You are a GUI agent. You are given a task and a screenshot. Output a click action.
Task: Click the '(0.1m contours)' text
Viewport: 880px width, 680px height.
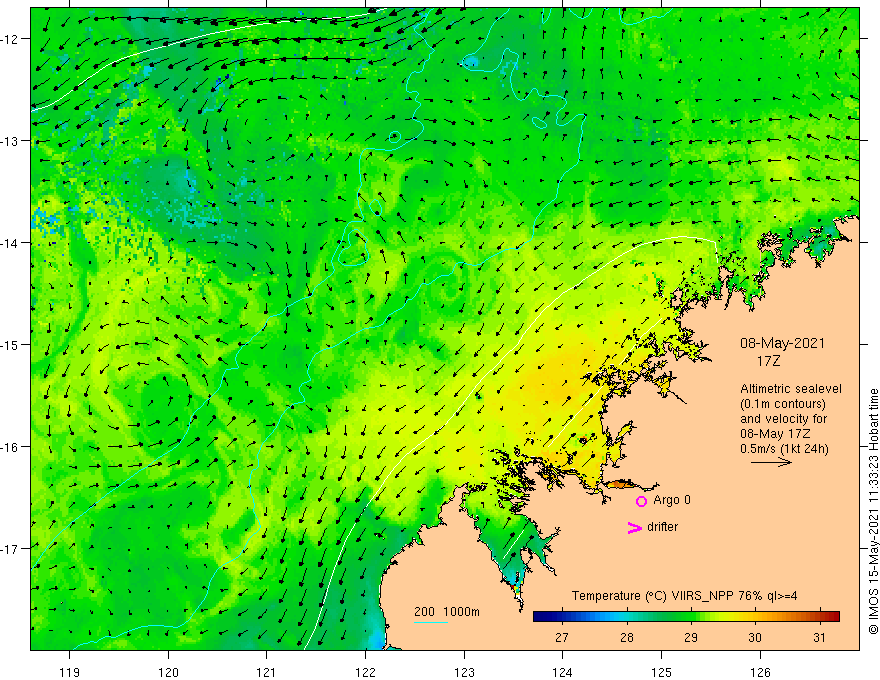click(x=783, y=404)
